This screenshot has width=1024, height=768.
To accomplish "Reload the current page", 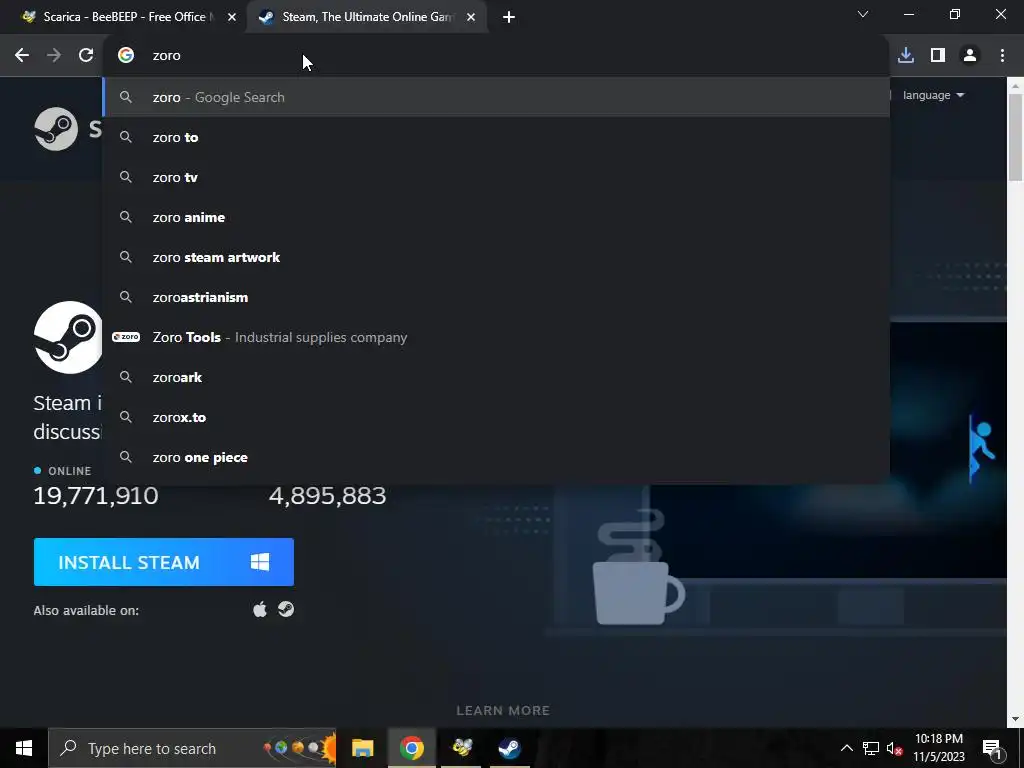I will point(86,56).
